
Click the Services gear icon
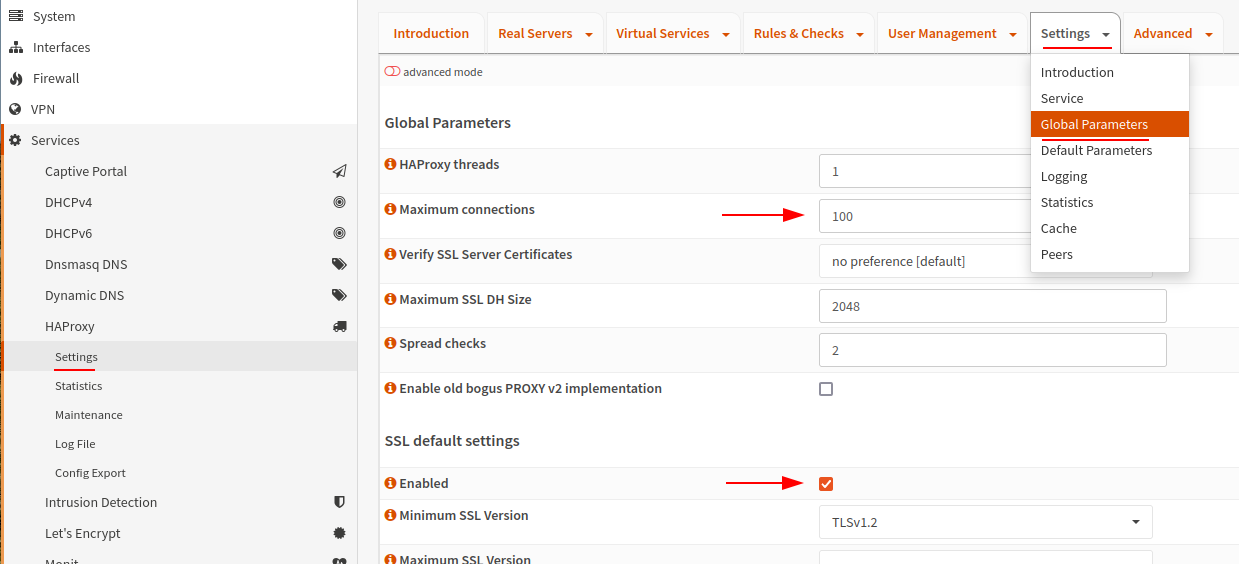click(x=15, y=140)
